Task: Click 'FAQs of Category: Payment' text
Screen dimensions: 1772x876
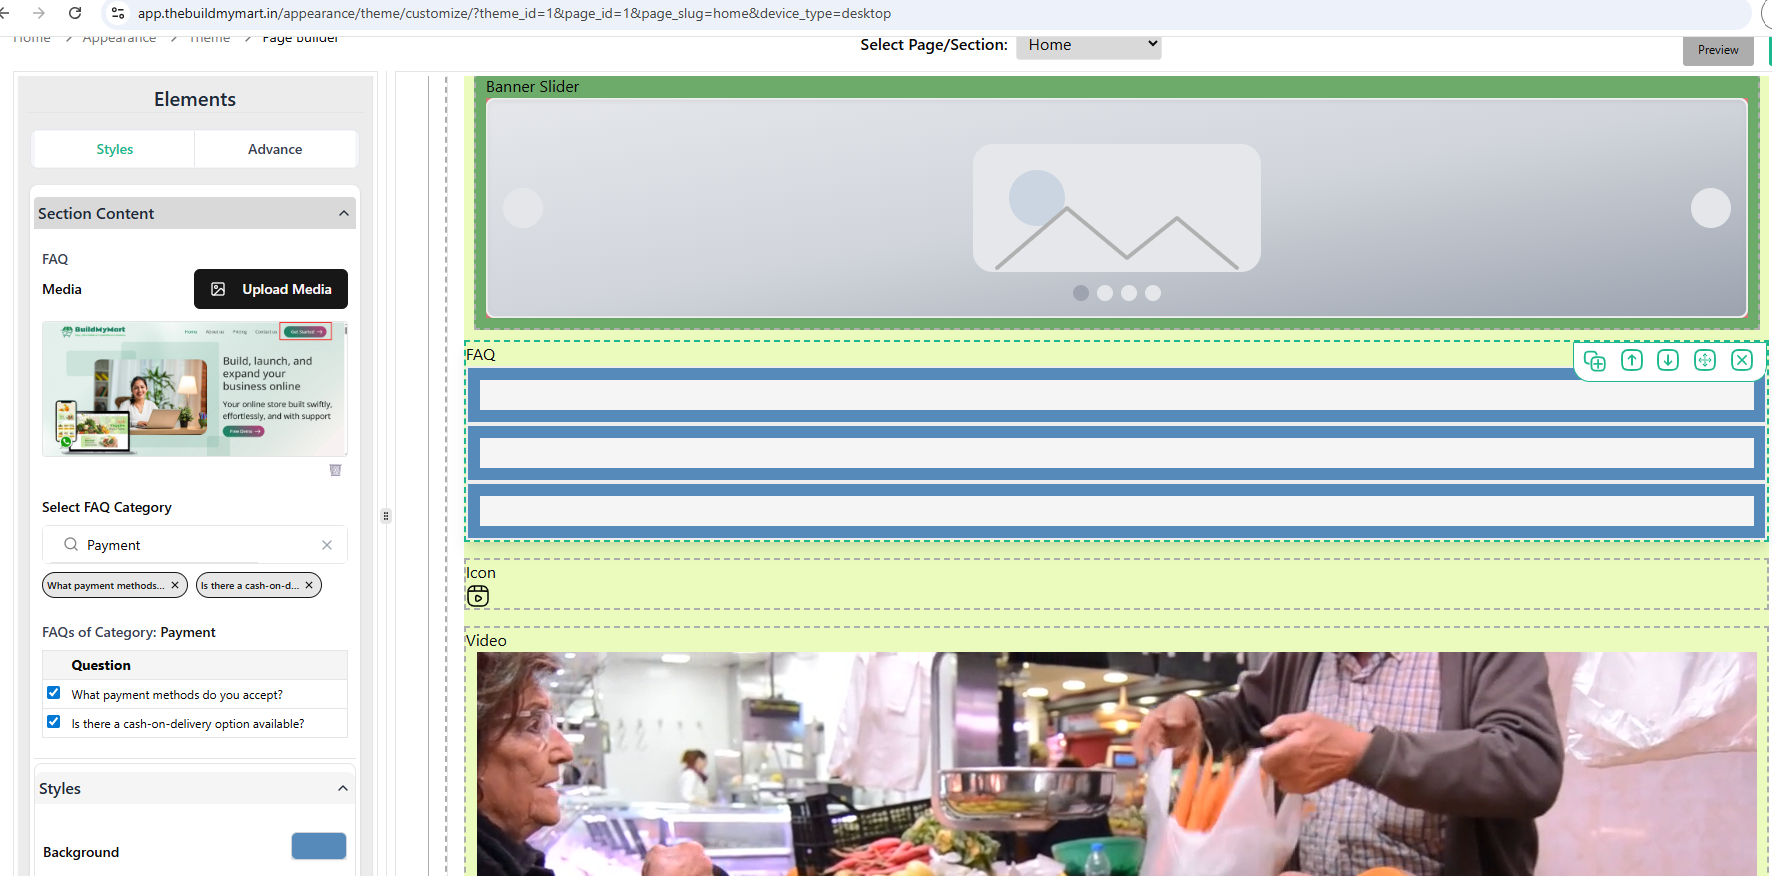Action: pos(129,632)
